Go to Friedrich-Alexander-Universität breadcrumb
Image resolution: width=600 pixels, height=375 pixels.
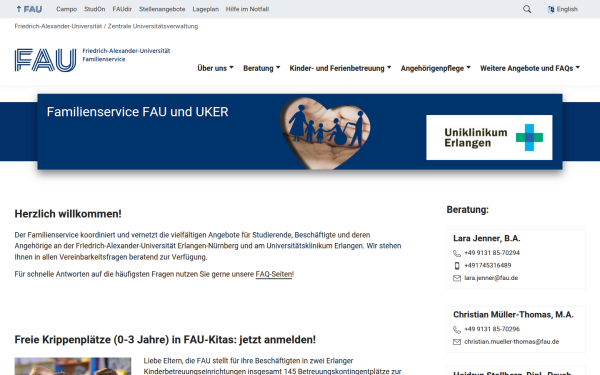click(58, 26)
